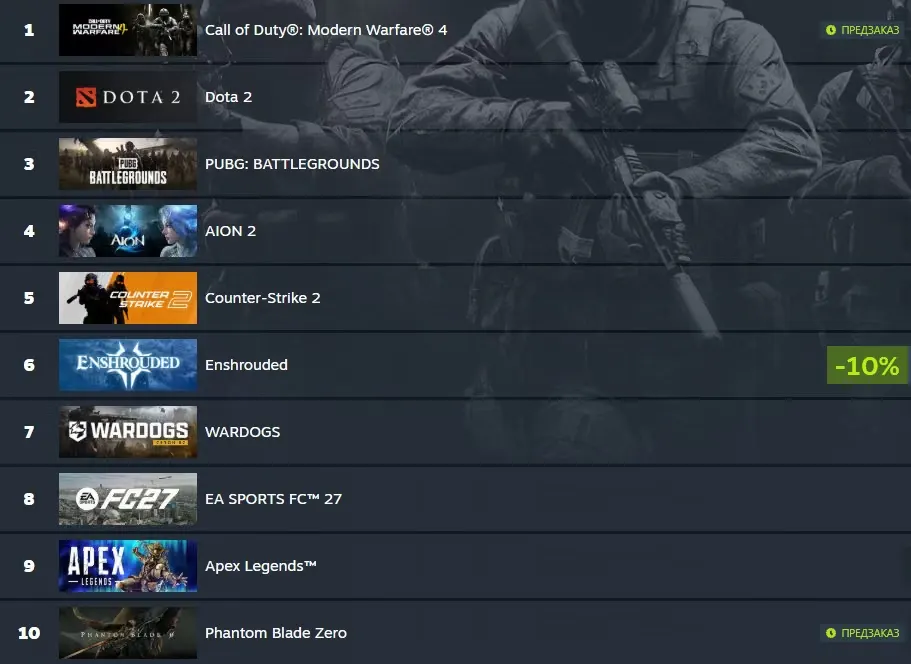
Task: Click the PUBG: BATTLEGROUNDS title text
Action: tap(292, 164)
